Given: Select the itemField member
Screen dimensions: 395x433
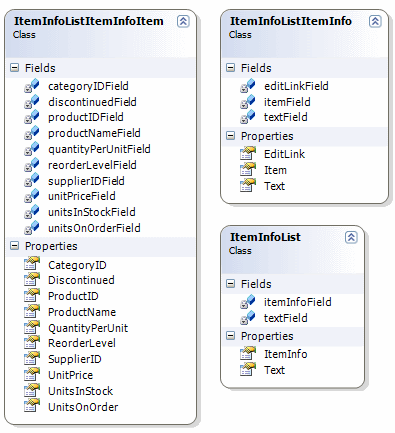Looking at the screenshot, I should click(287, 102).
